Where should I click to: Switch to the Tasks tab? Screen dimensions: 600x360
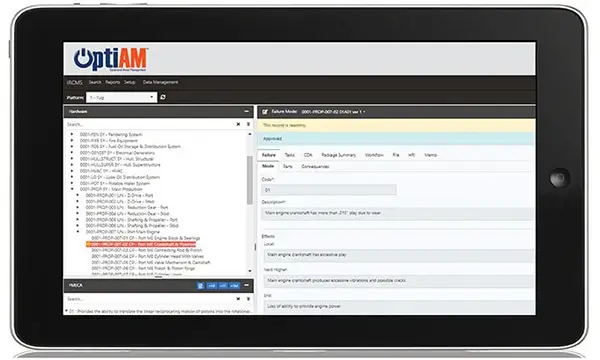point(290,155)
